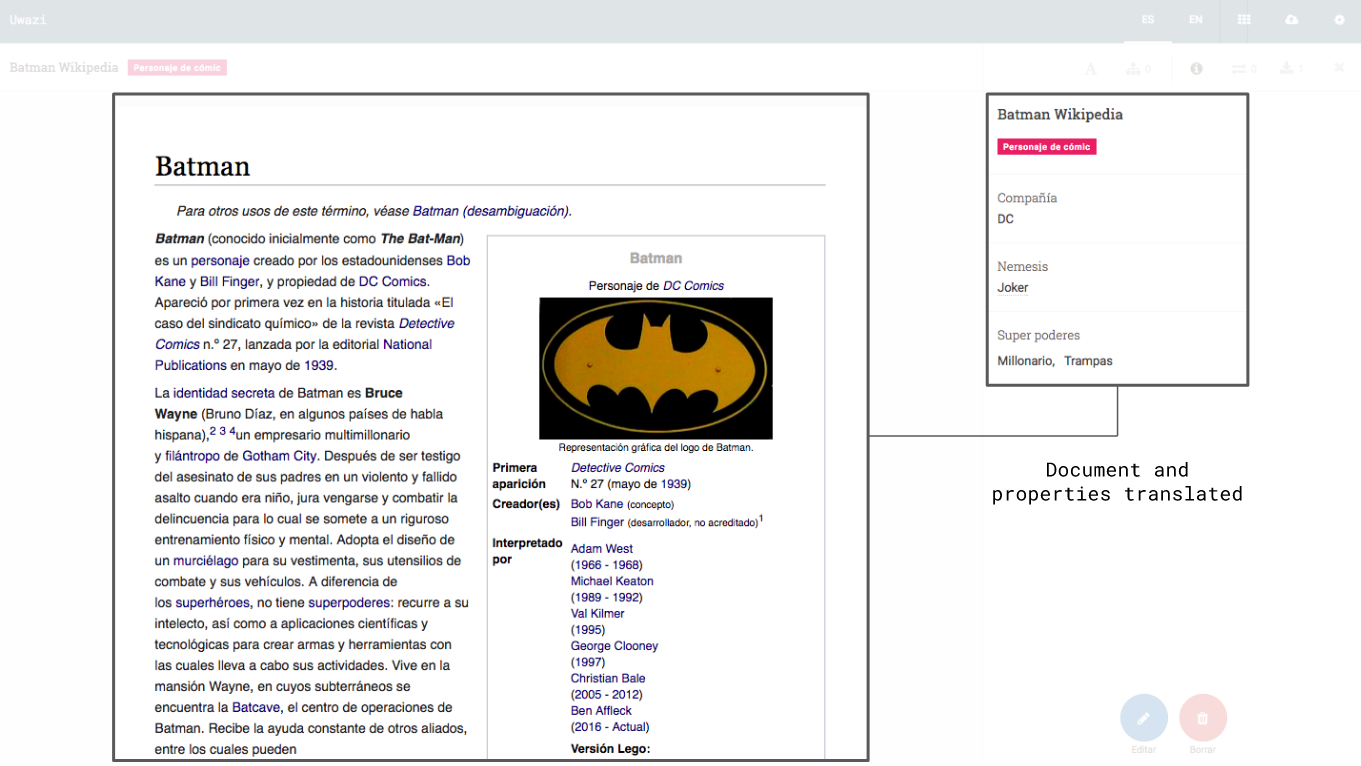Click the Editar pencil button
Image resolution: width=1361 pixels, height=766 pixels.
click(x=1144, y=718)
